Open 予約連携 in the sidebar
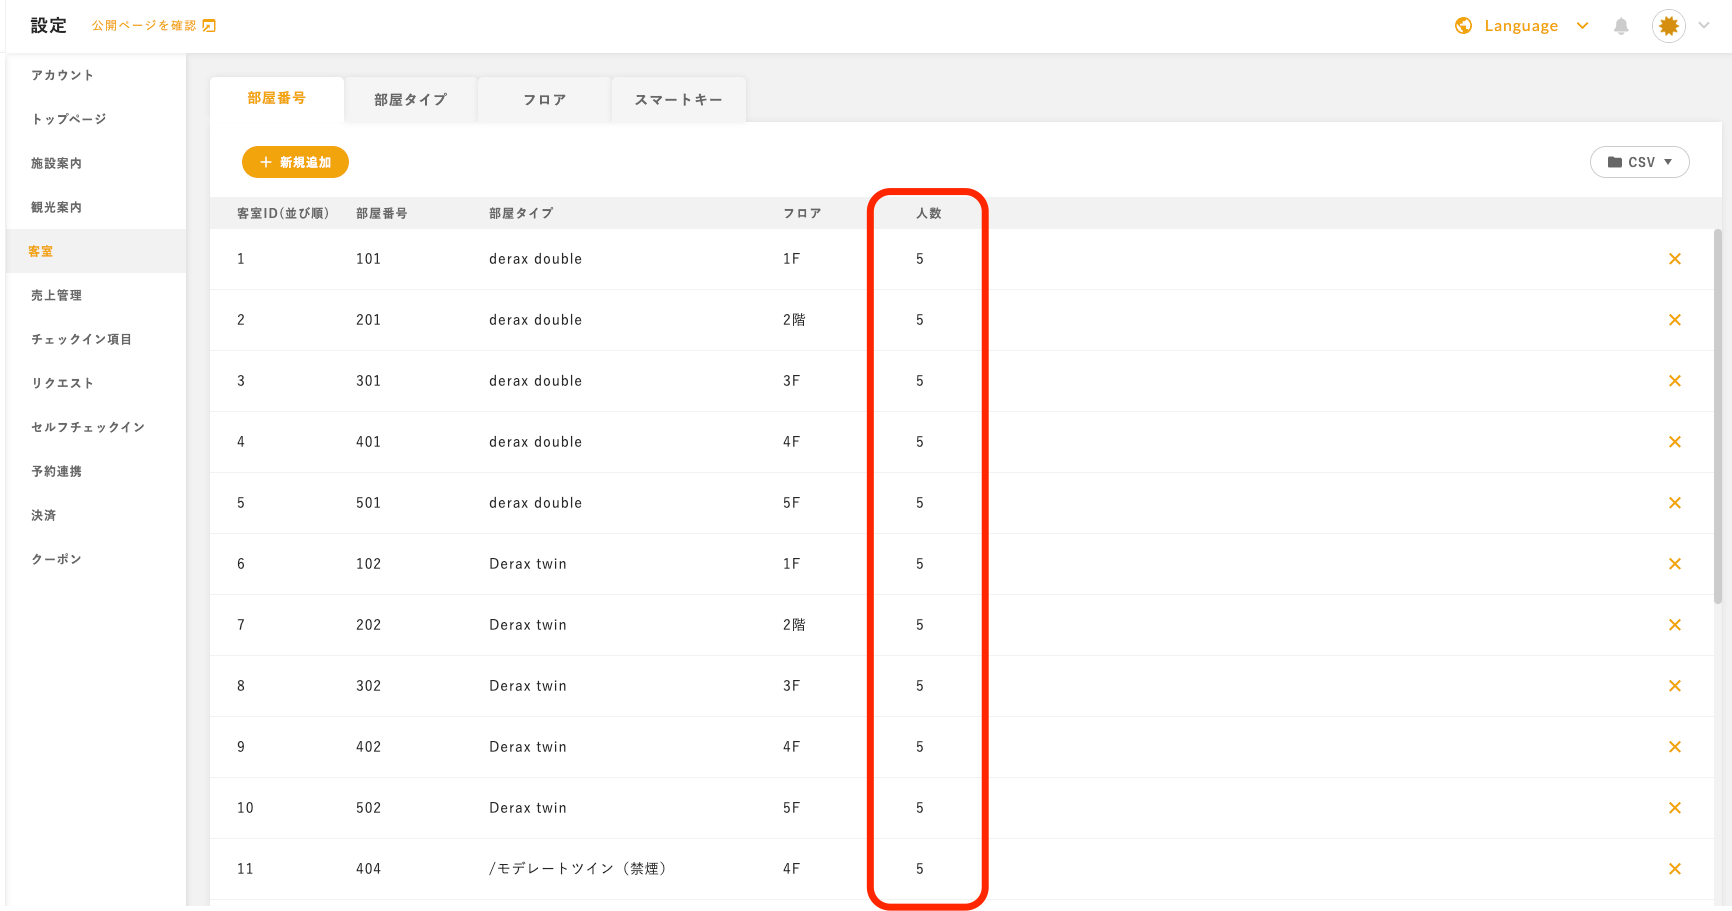 point(56,471)
